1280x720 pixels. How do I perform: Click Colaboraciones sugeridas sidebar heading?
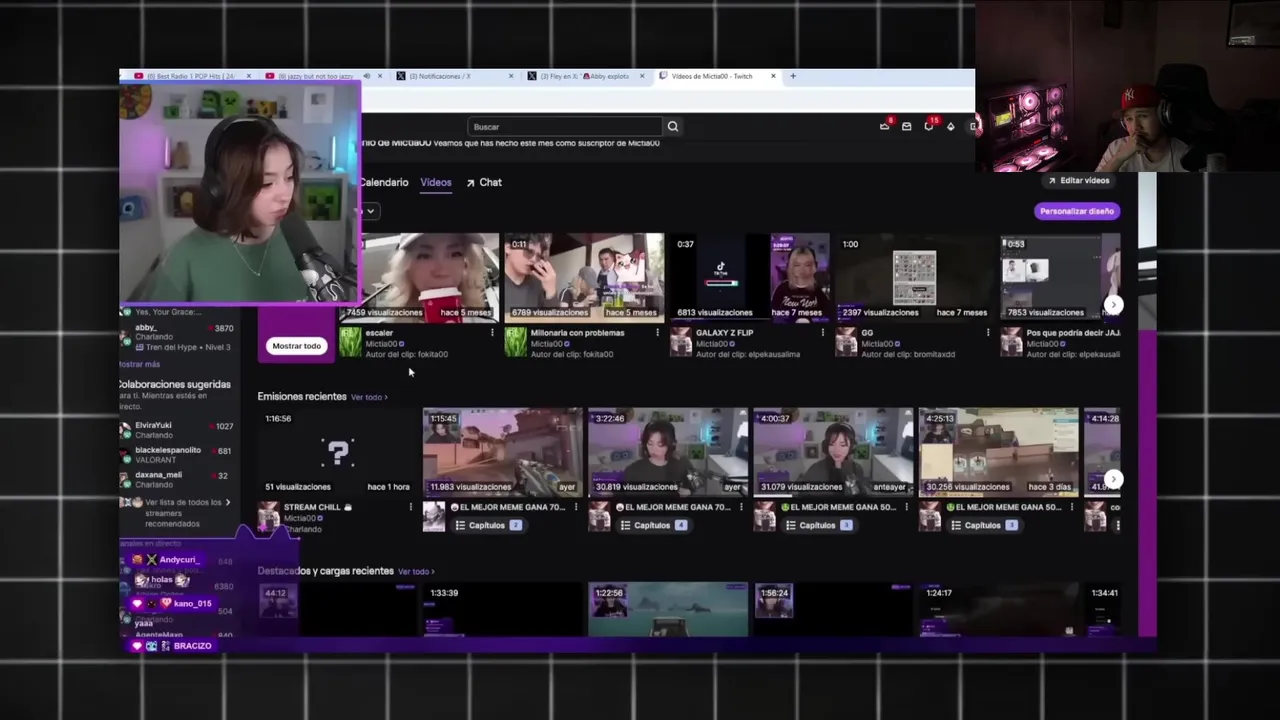tap(175, 385)
